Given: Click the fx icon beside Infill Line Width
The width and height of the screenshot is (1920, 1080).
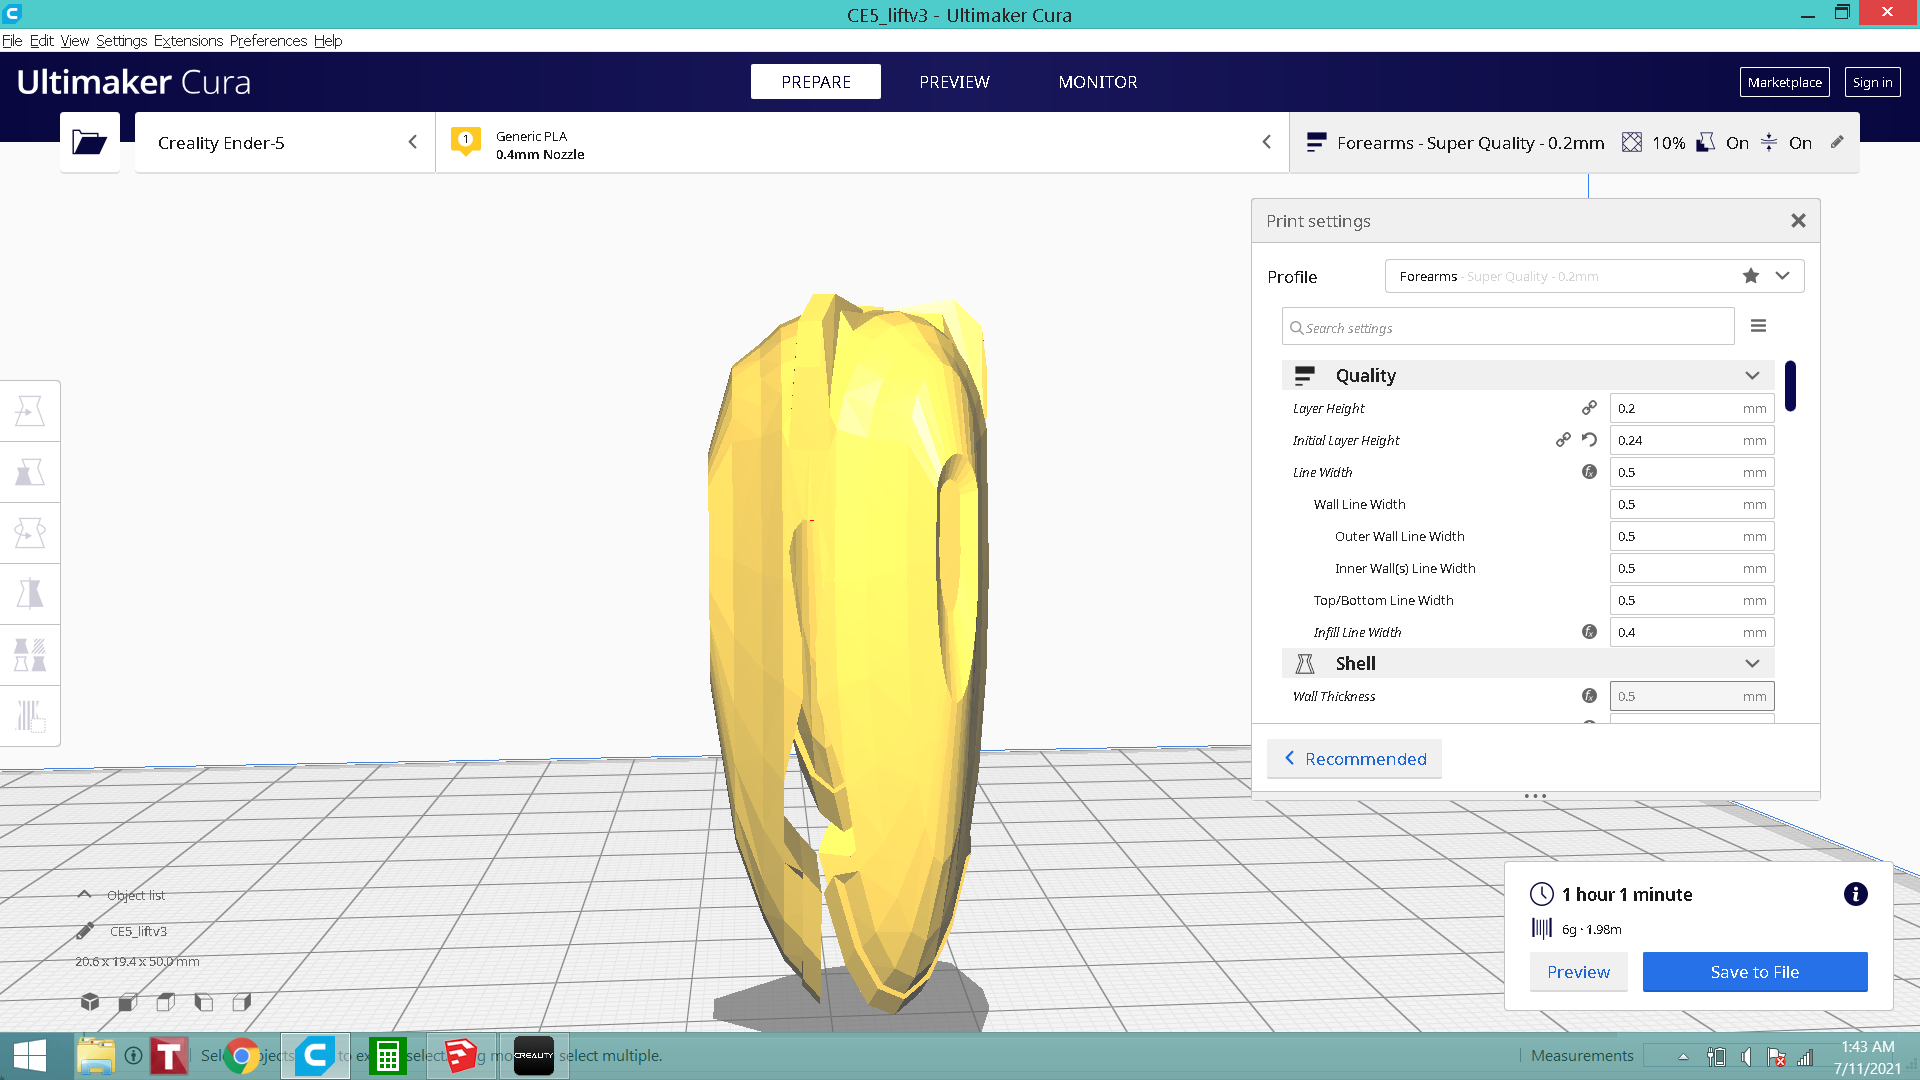Looking at the screenshot, I should (1589, 632).
